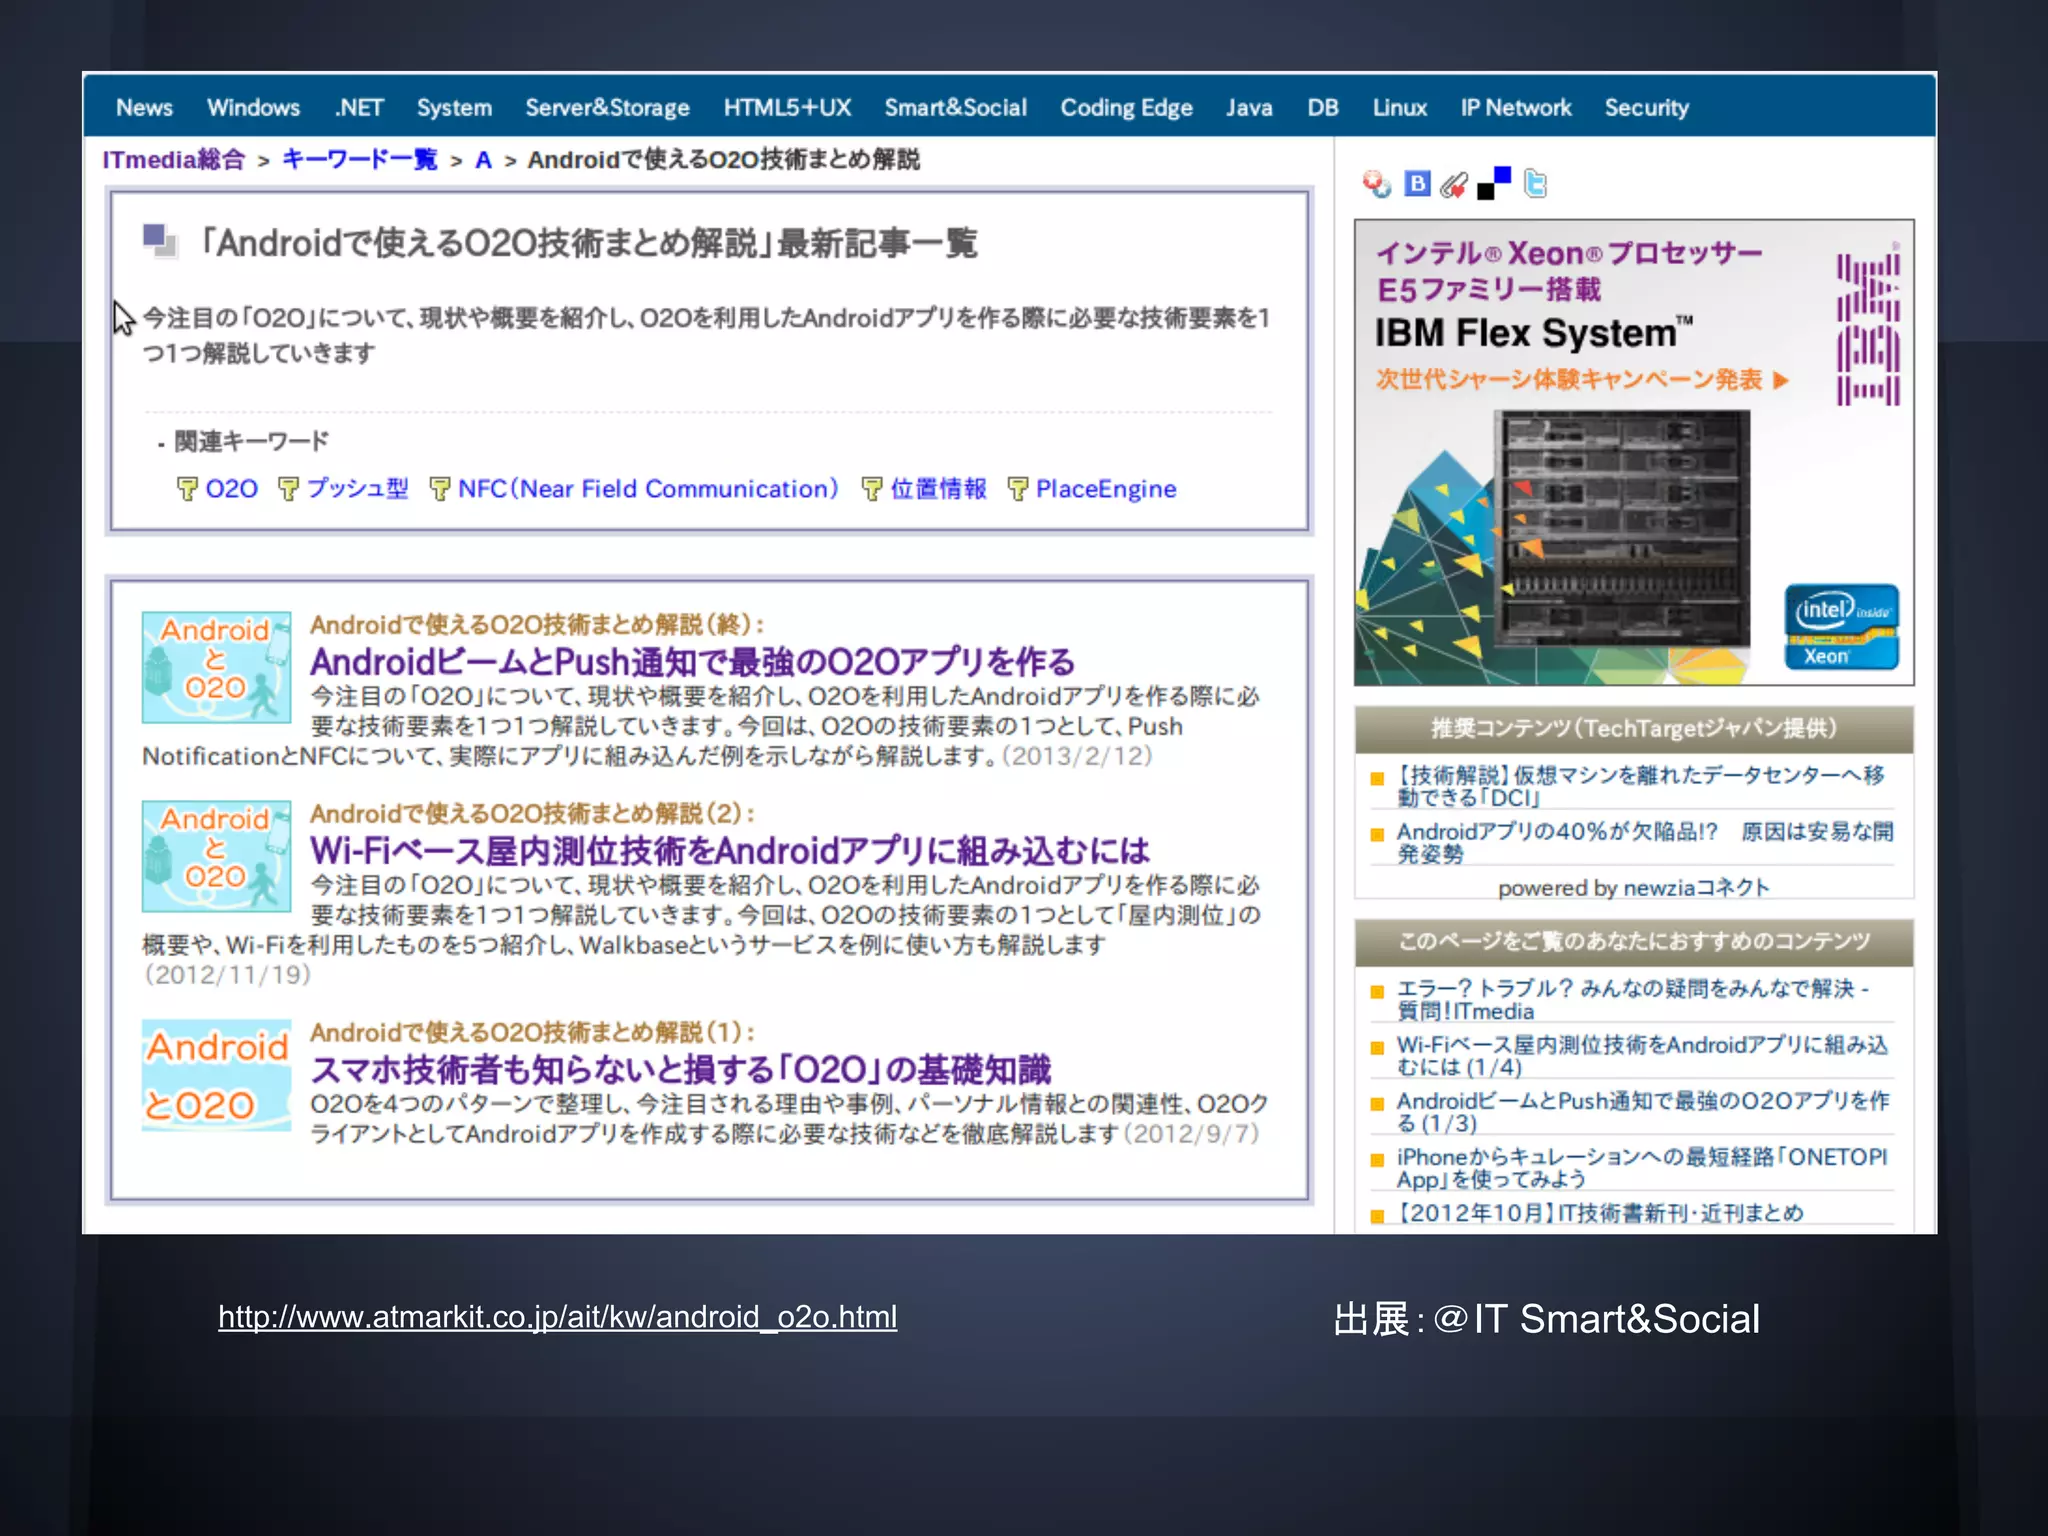This screenshot has width=2048, height=1536.
Task: Click 次世代シャーシ体験キャンペーン発表 ad link
Action: coord(1582,380)
